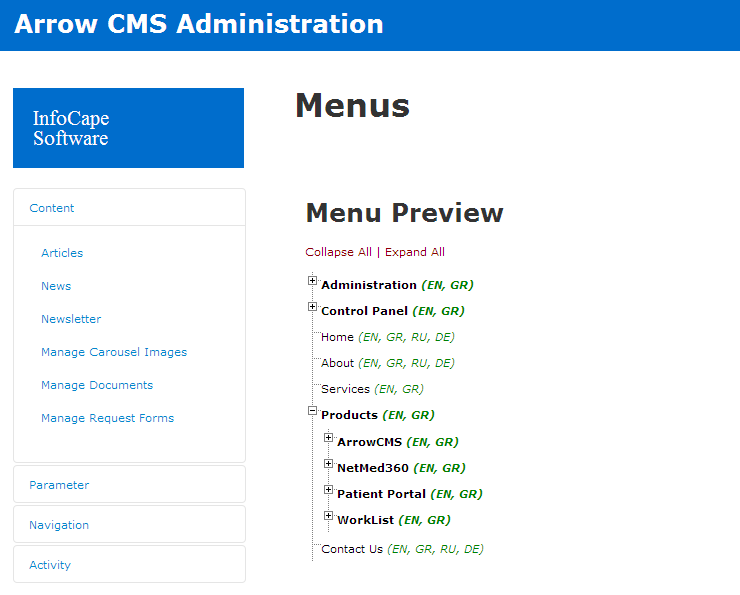Click the Expand All link
This screenshot has height=595, width=740.
coord(415,252)
